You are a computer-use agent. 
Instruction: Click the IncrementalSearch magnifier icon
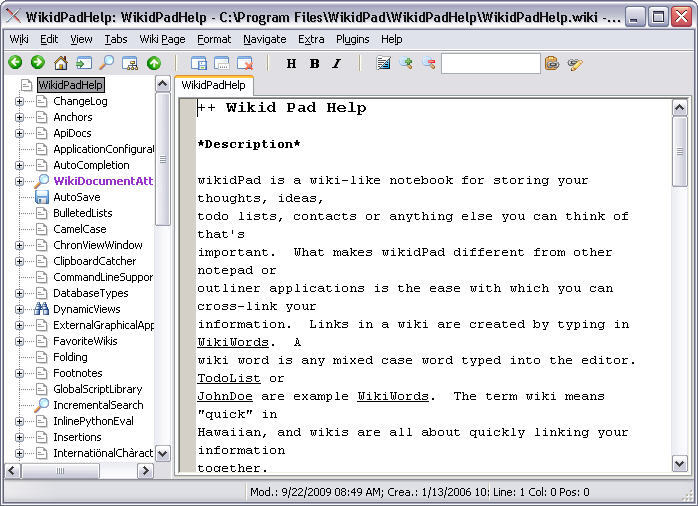pyautogui.click(x=41, y=405)
